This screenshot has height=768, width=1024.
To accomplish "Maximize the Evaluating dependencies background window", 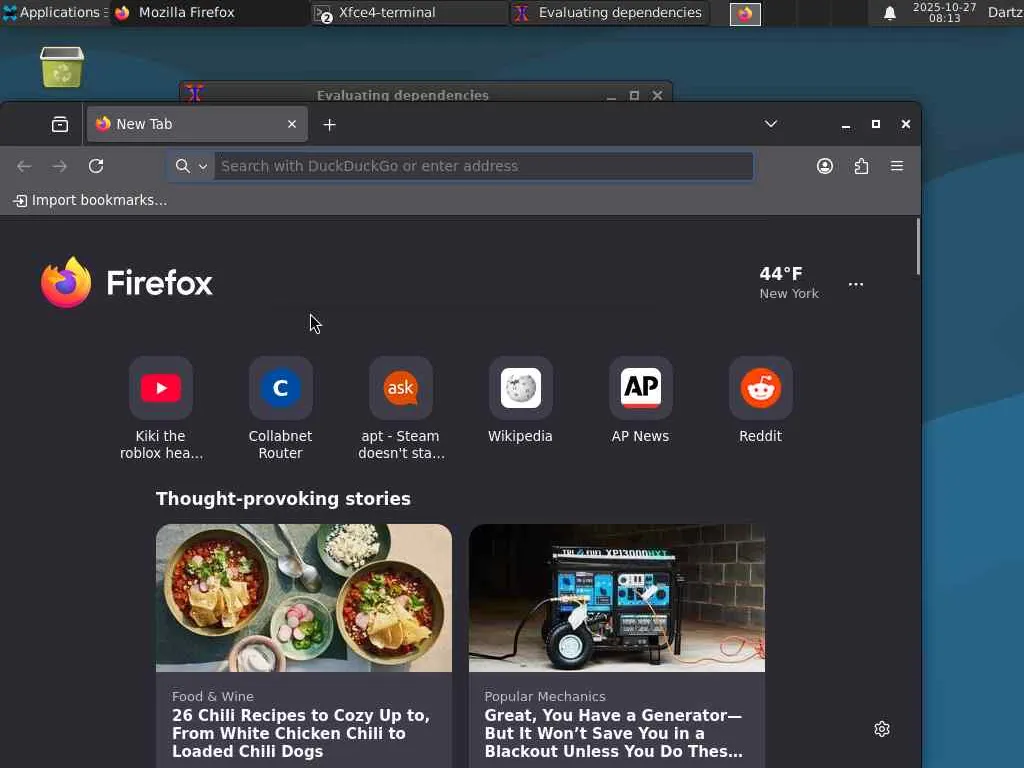I will point(634,95).
